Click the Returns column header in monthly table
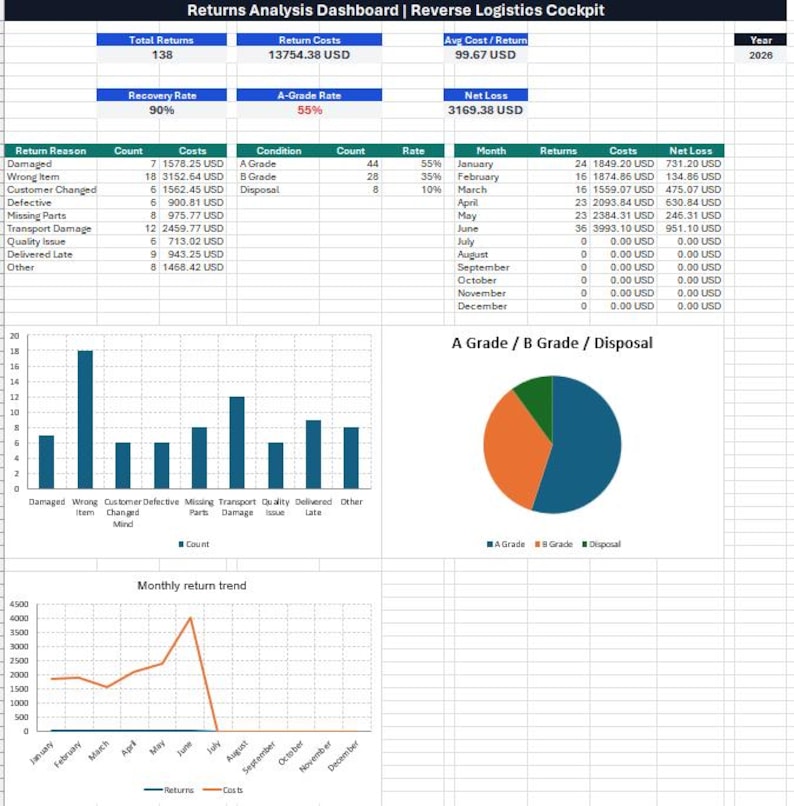Viewport: 794px width, 806px height. coord(559,151)
